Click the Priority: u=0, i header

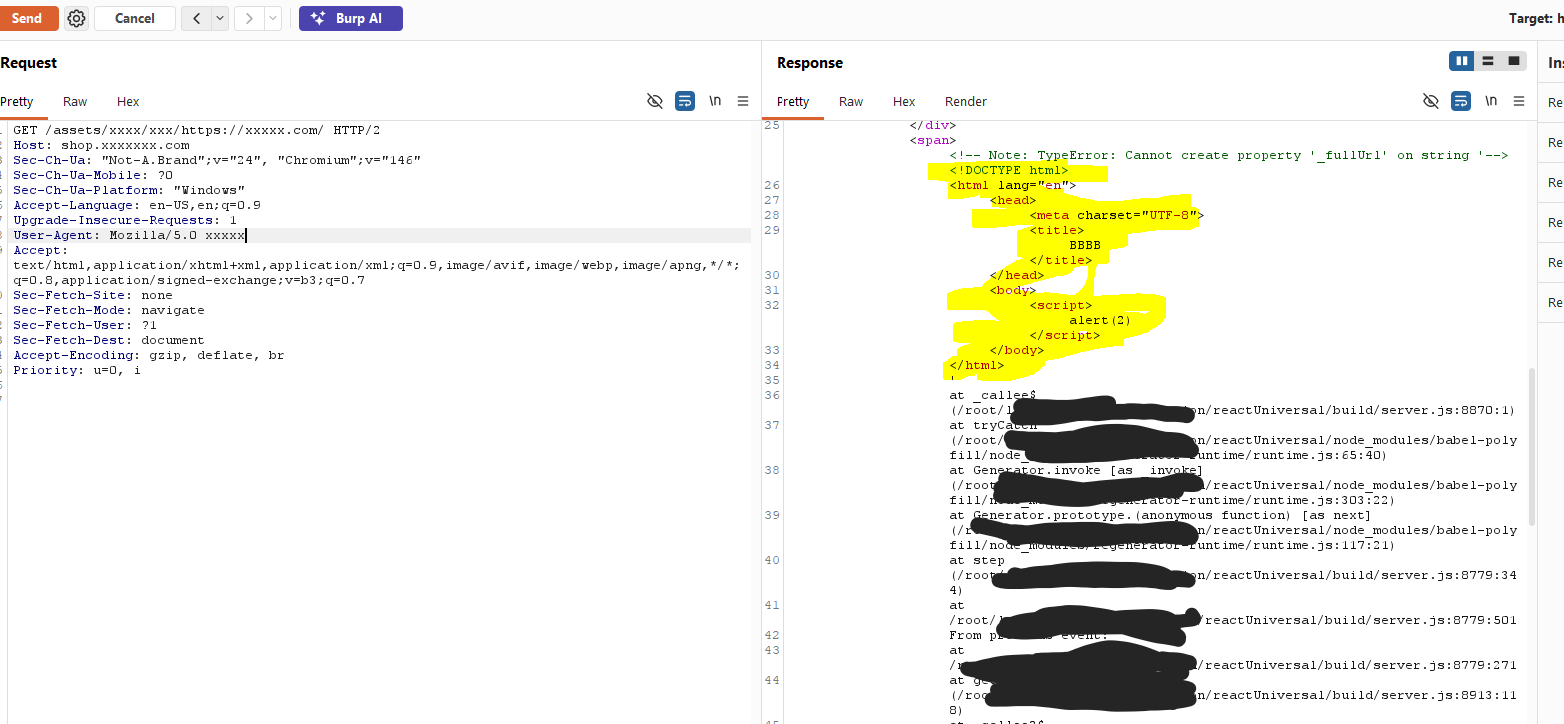77,370
